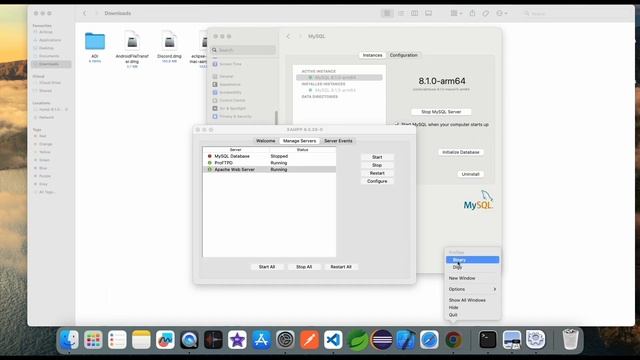Click the System Settings search field
640x360 pixels.
coord(243,50)
